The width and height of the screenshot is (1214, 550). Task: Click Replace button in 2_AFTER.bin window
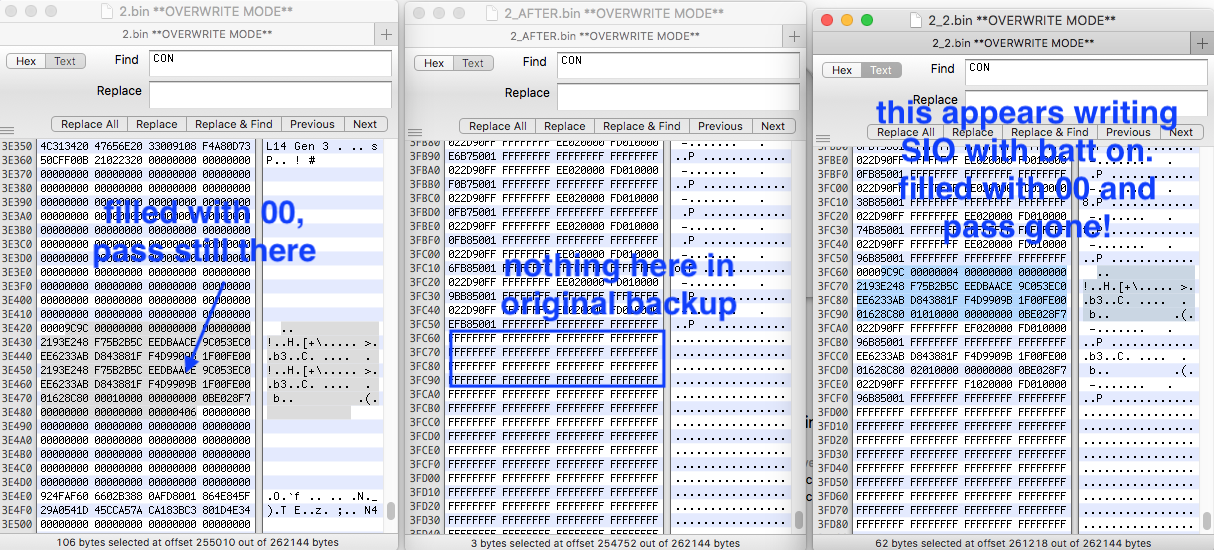pyautogui.click(x=565, y=126)
